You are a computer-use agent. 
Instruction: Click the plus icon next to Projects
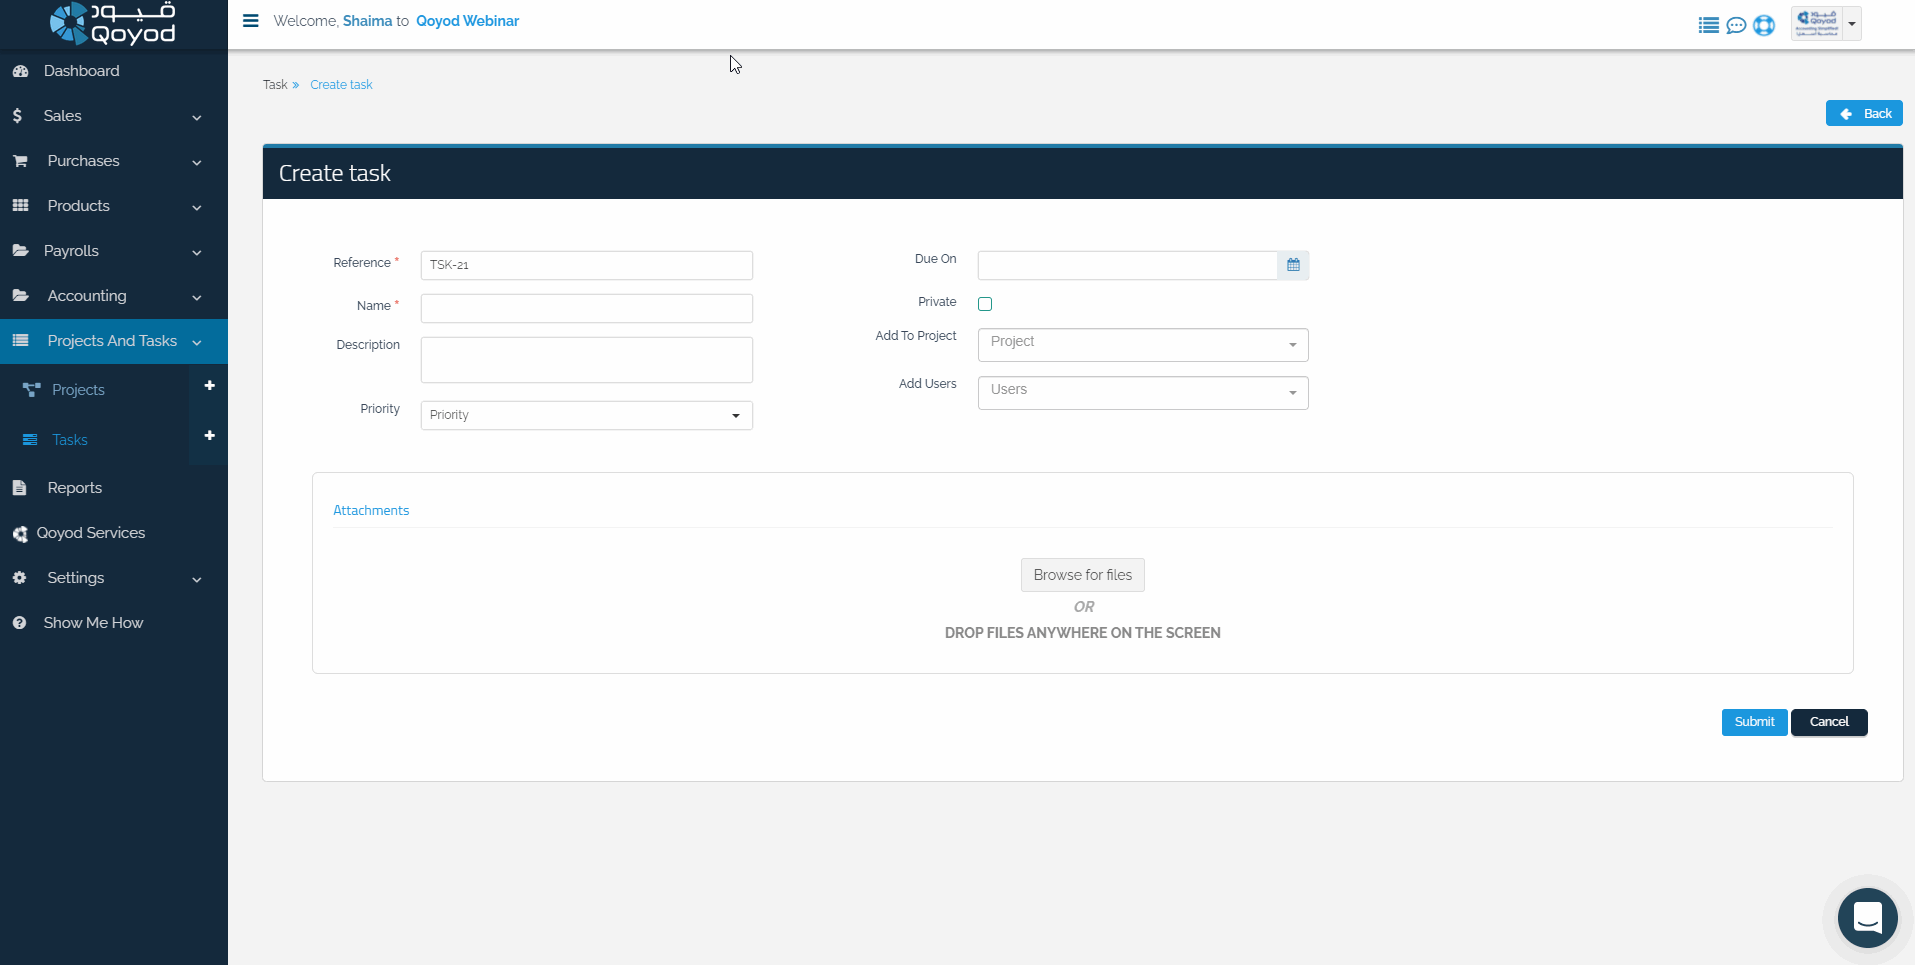[x=209, y=386]
